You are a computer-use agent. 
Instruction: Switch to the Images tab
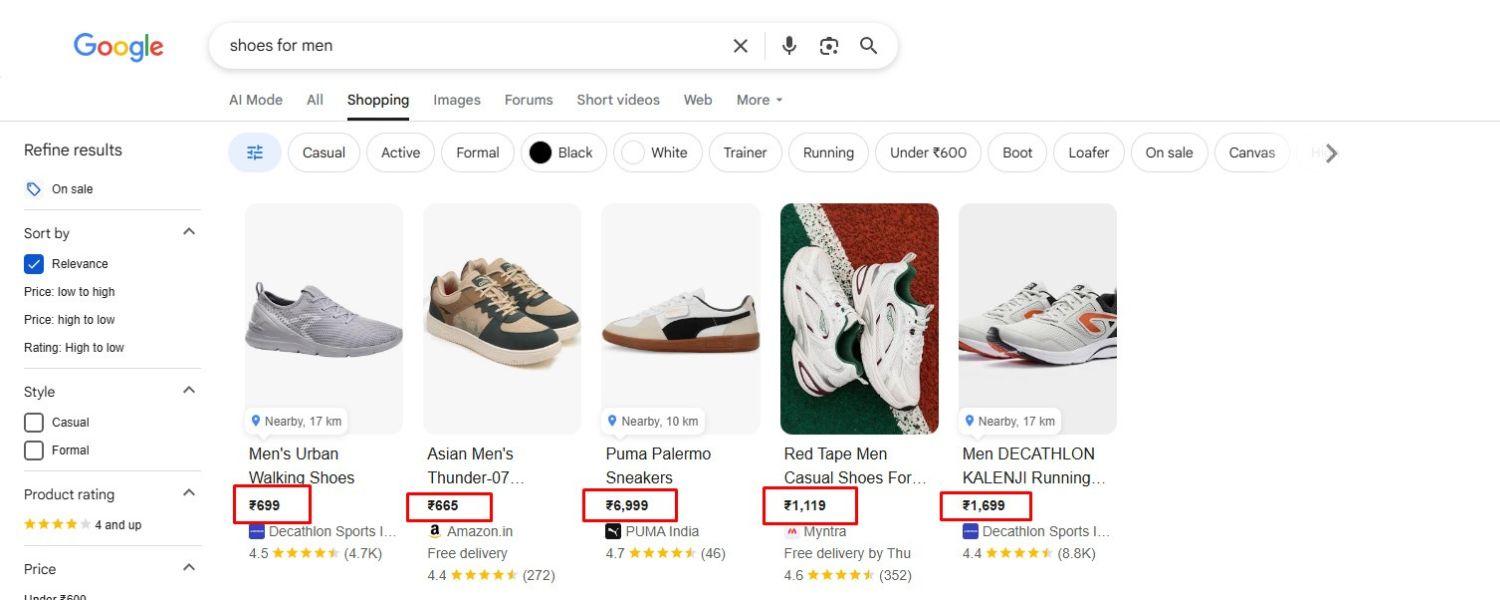coord(456,99)
